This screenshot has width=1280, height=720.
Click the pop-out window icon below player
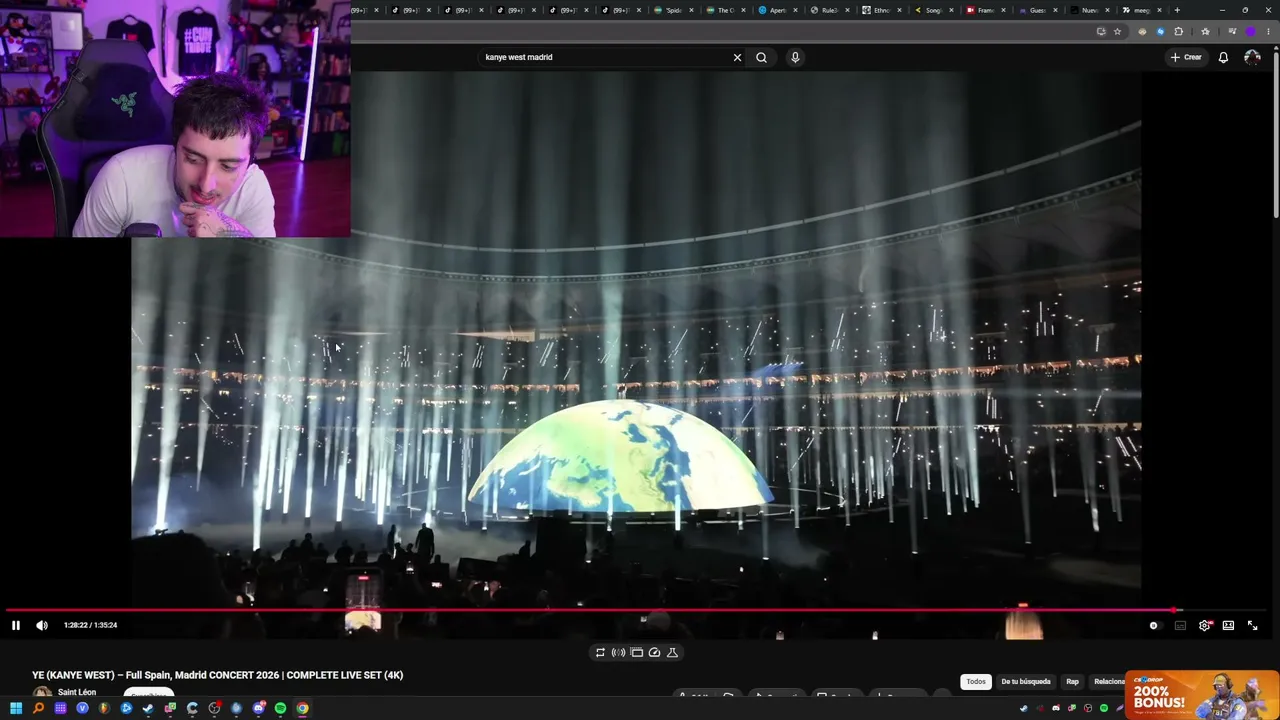pyautogui.click(x=636, y=652)
